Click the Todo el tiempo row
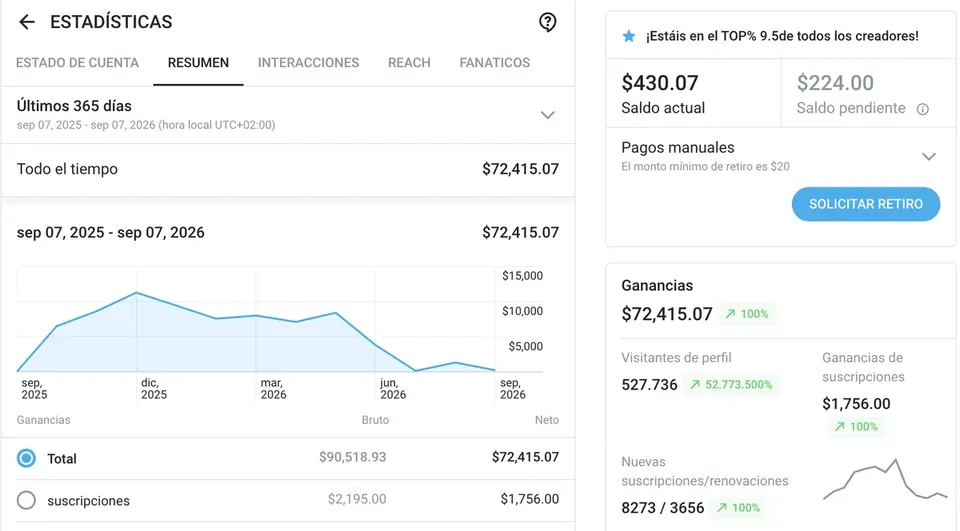 pos(288,169)
